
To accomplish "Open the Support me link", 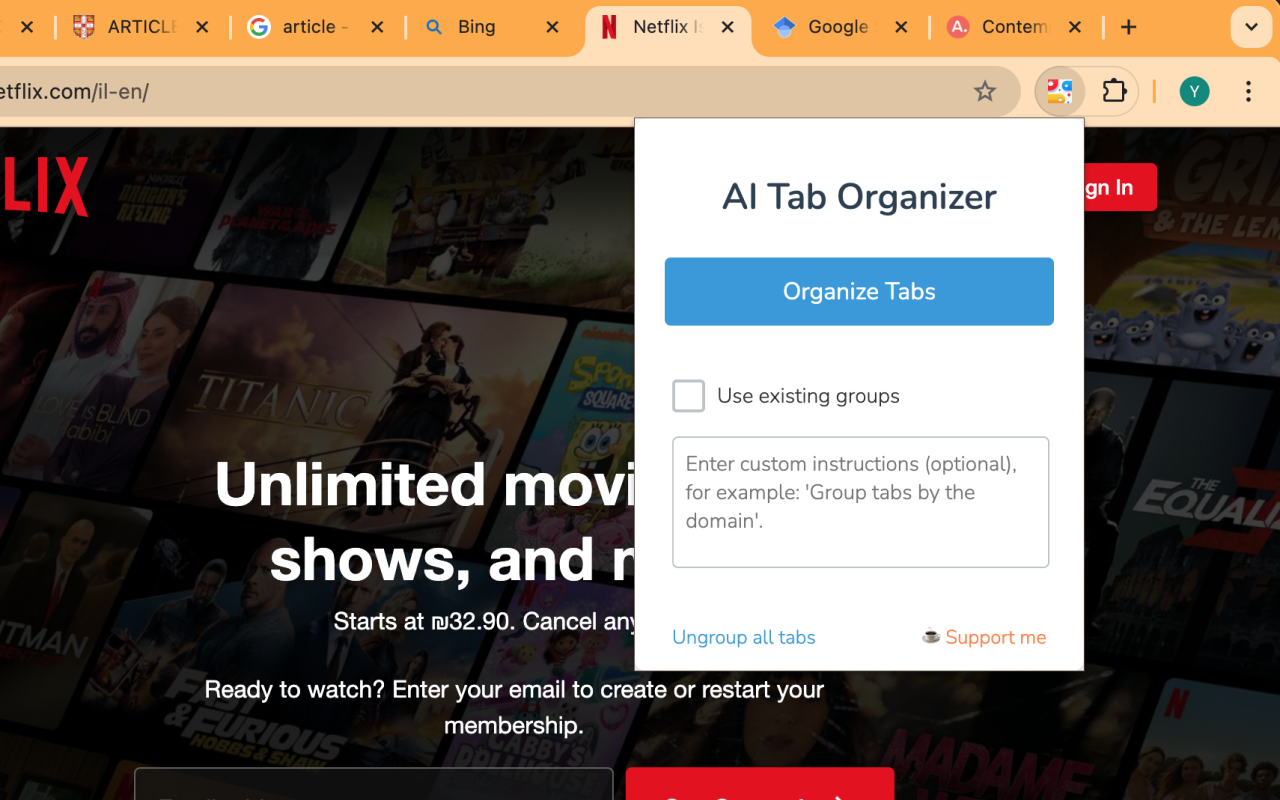I will pyautogui.click(x=984, y=637).
